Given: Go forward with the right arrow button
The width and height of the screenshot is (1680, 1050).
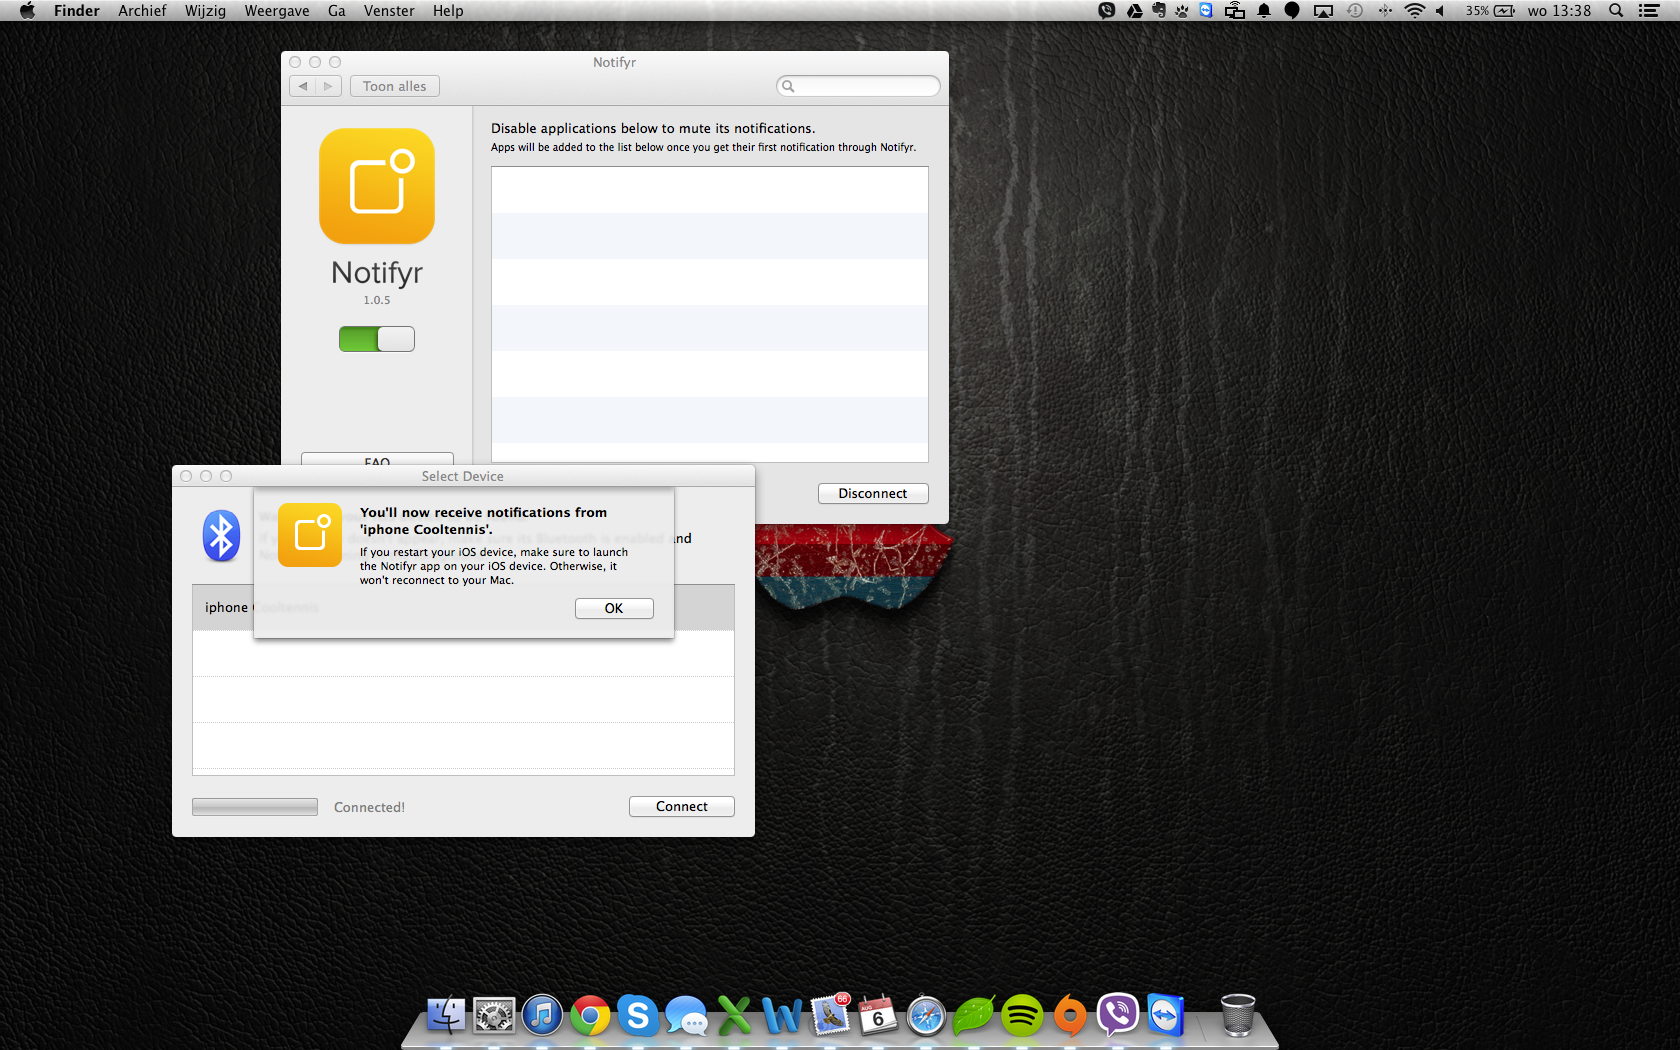Looking at the screenshot, I should coord(328,86).
